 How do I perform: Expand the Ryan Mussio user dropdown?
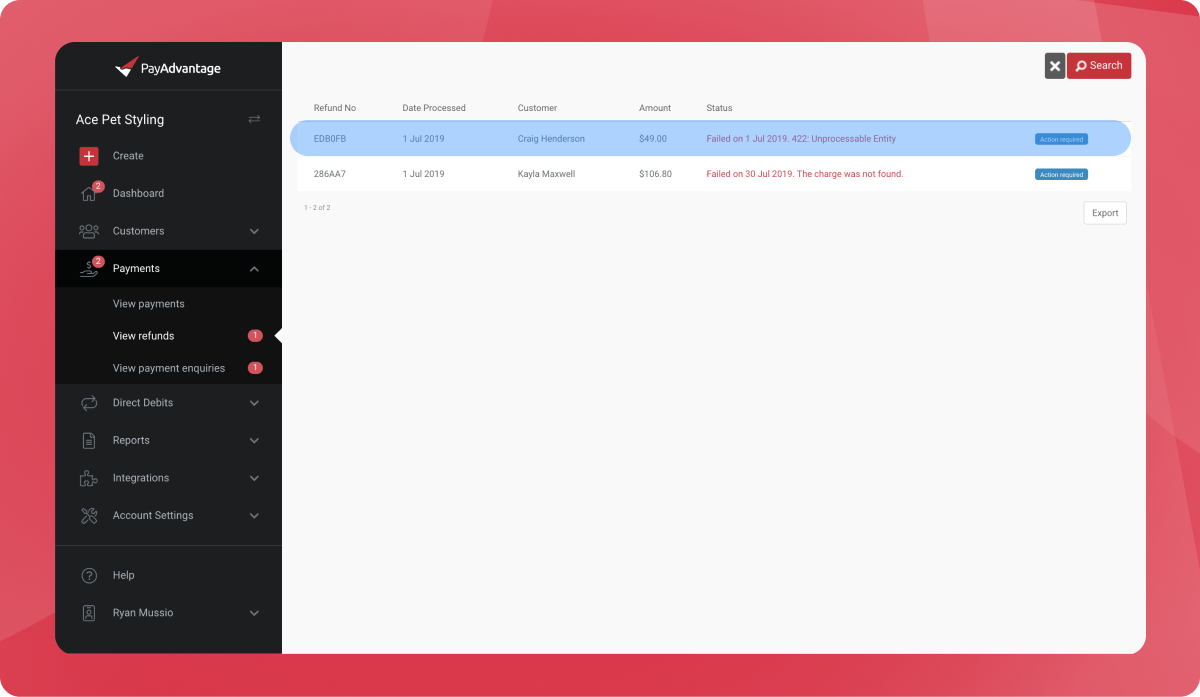point(254,613)
